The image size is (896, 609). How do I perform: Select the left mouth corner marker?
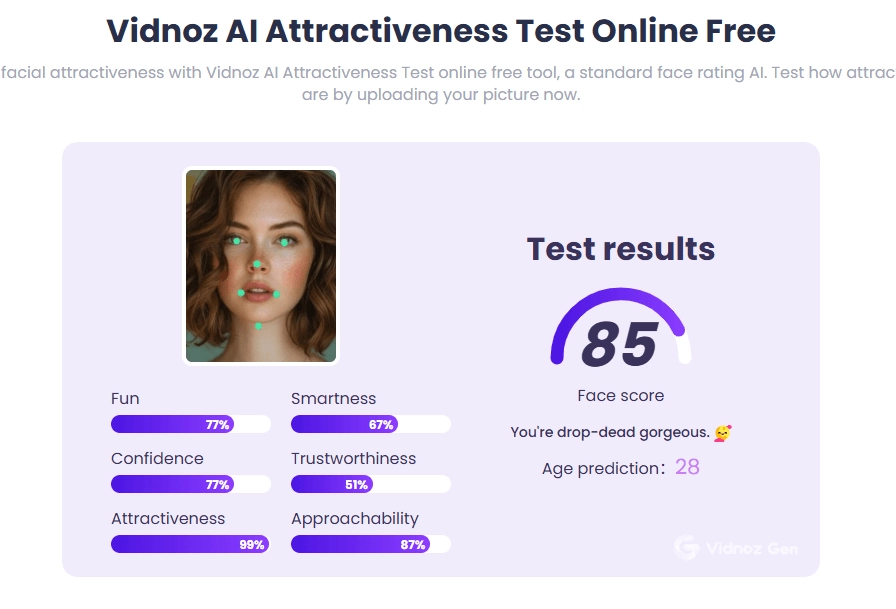pos(240,293)
